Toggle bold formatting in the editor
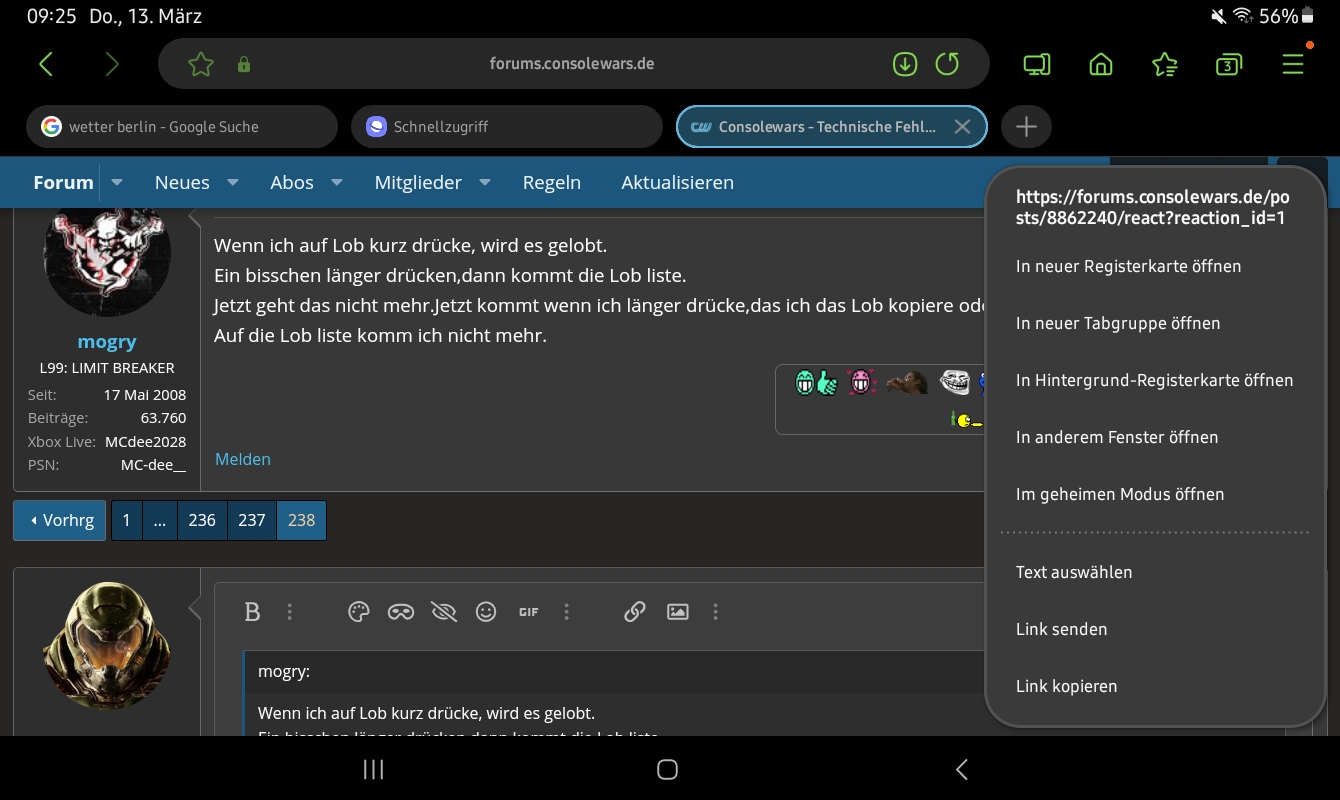This screenshot has height=800, width=1340. point(252,612)
